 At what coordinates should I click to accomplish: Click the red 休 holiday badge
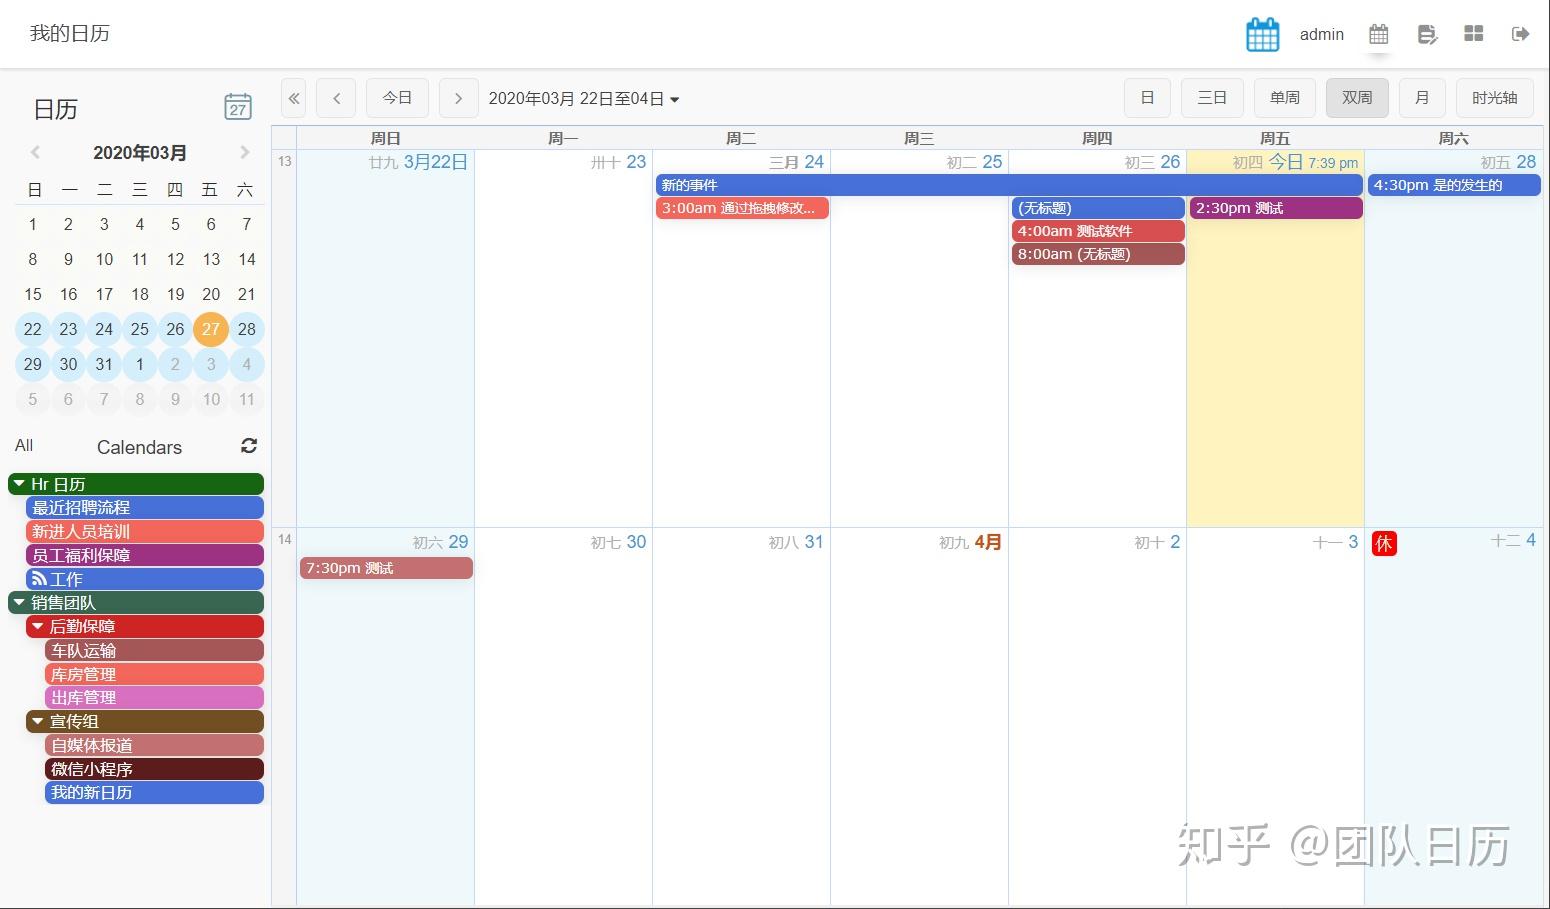1384,543
